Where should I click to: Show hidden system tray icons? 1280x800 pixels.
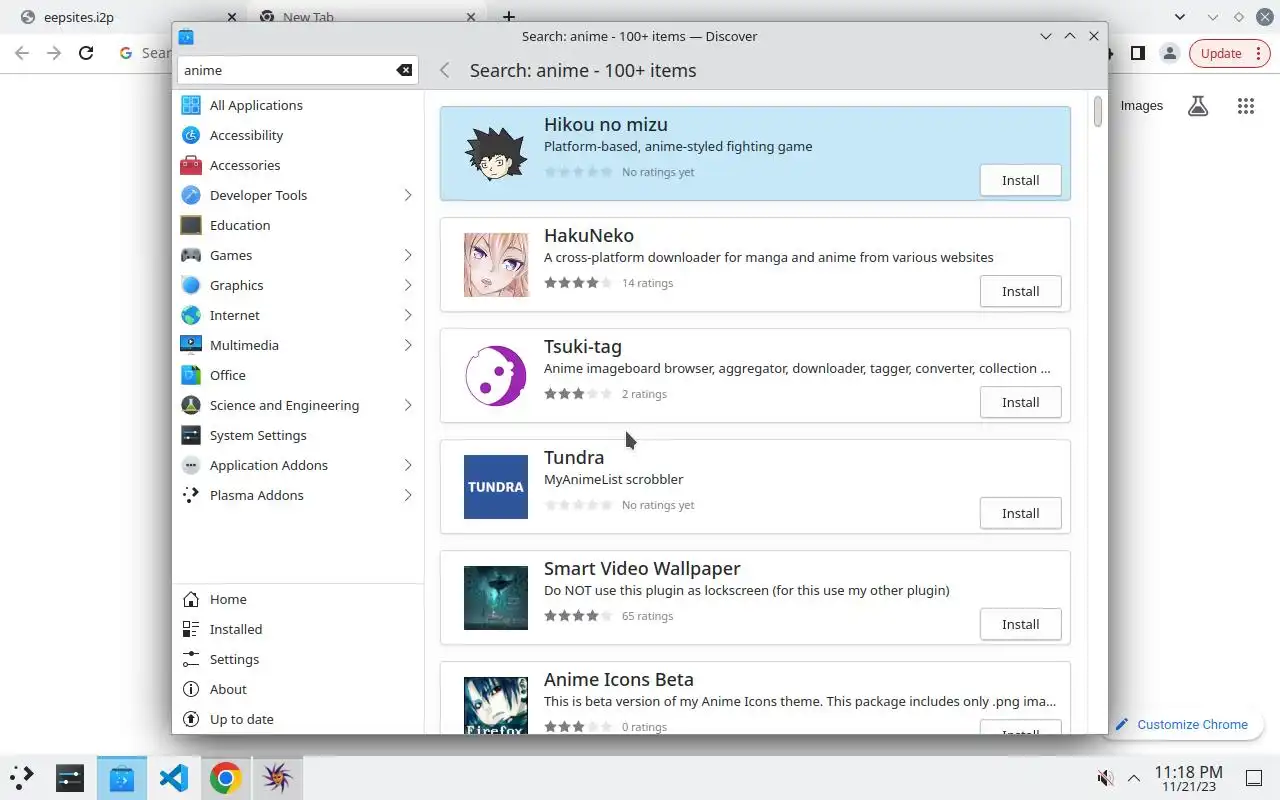[1134, 778]
